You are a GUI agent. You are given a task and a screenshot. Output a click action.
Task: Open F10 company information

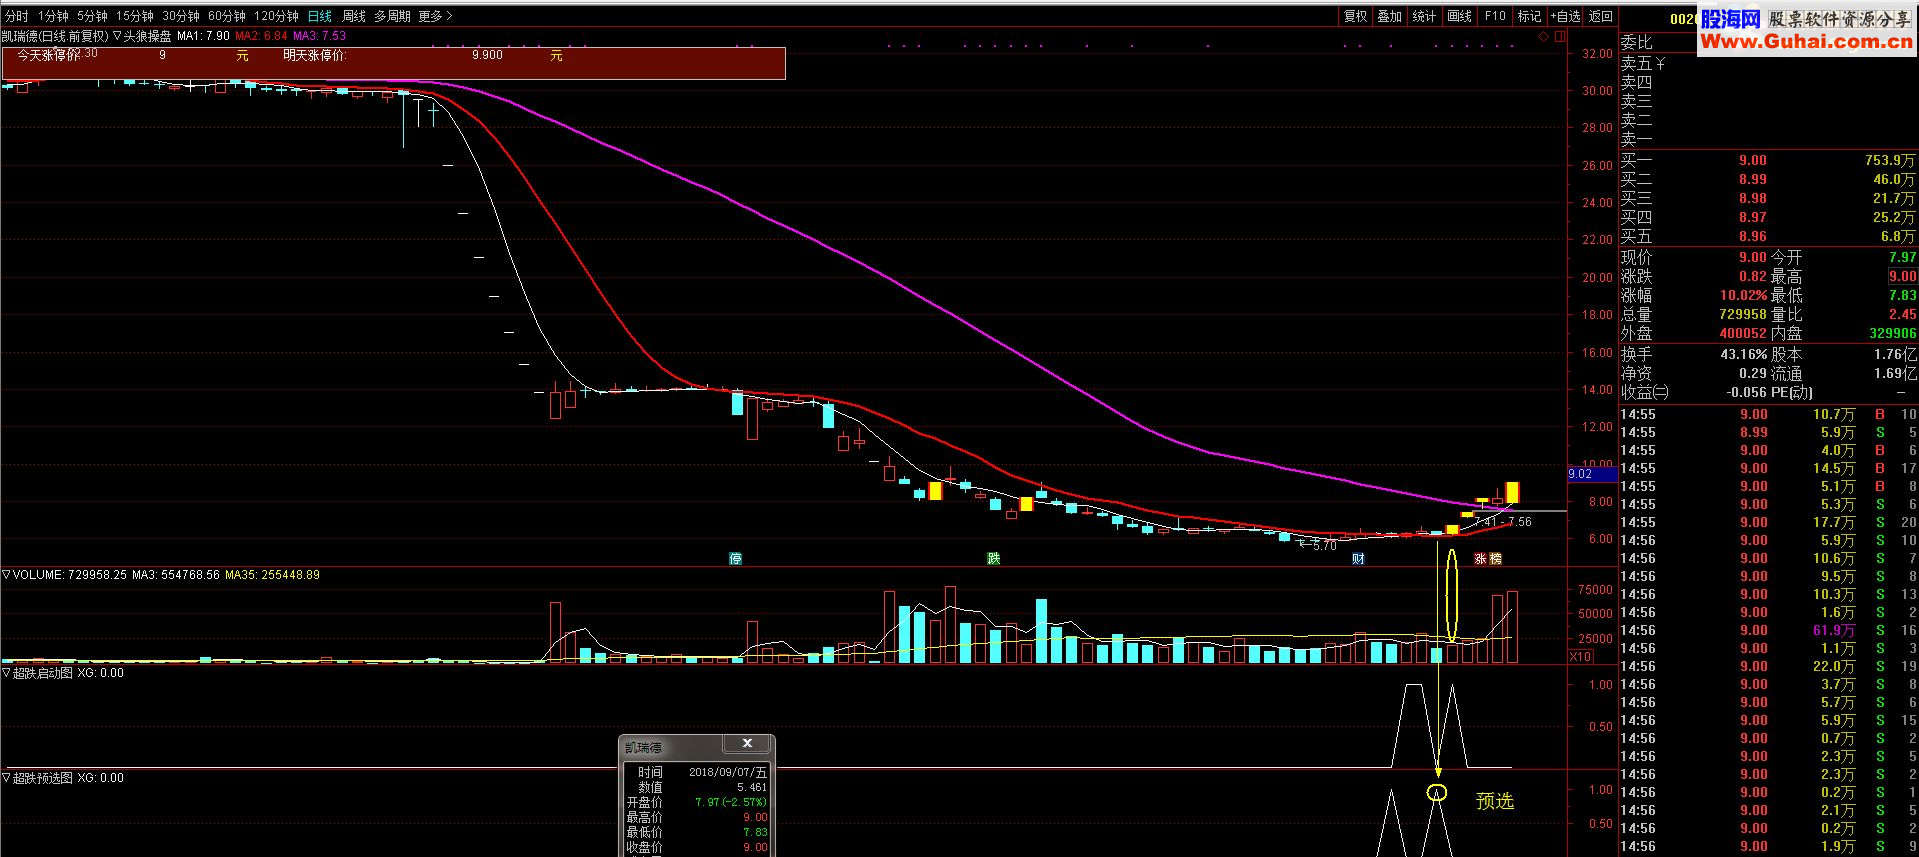pyautogui.click(x=1495, y=16)
